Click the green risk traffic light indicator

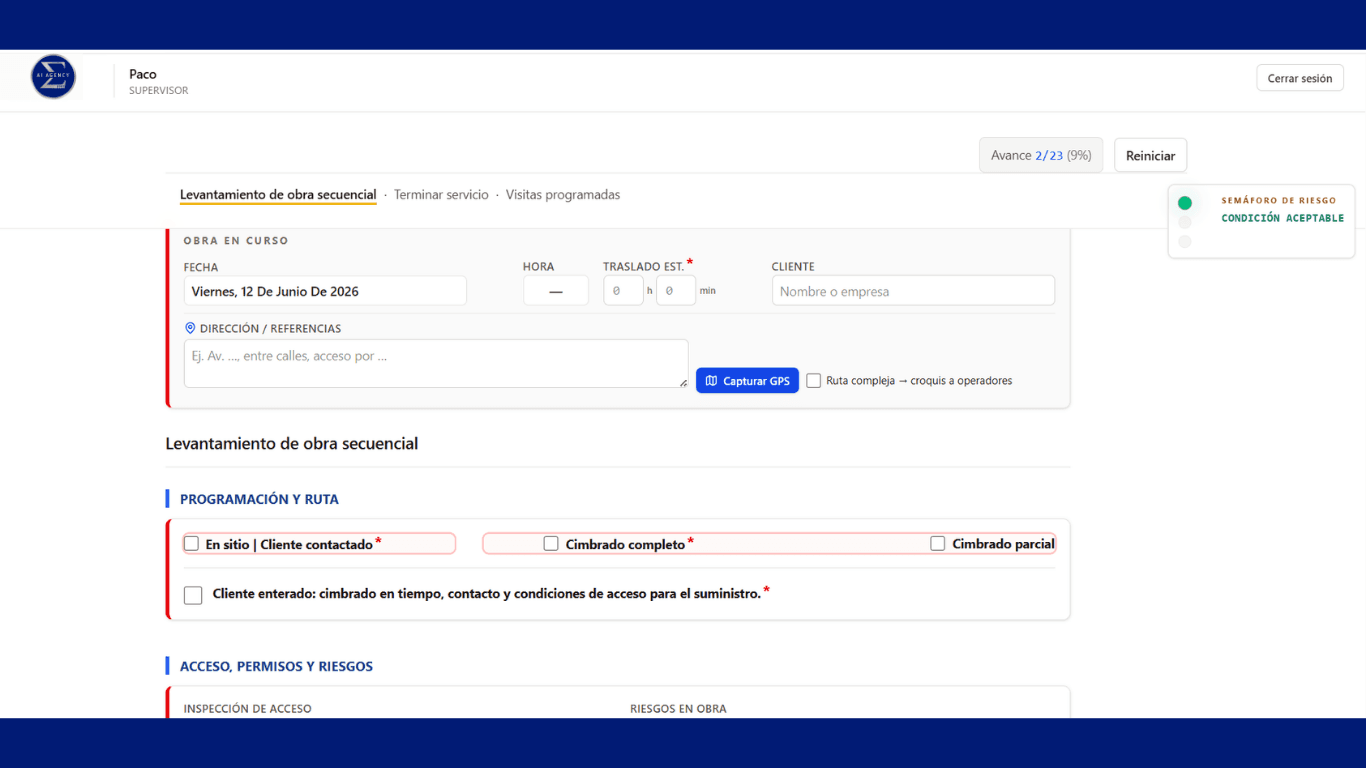click(x=1185, y=203)
